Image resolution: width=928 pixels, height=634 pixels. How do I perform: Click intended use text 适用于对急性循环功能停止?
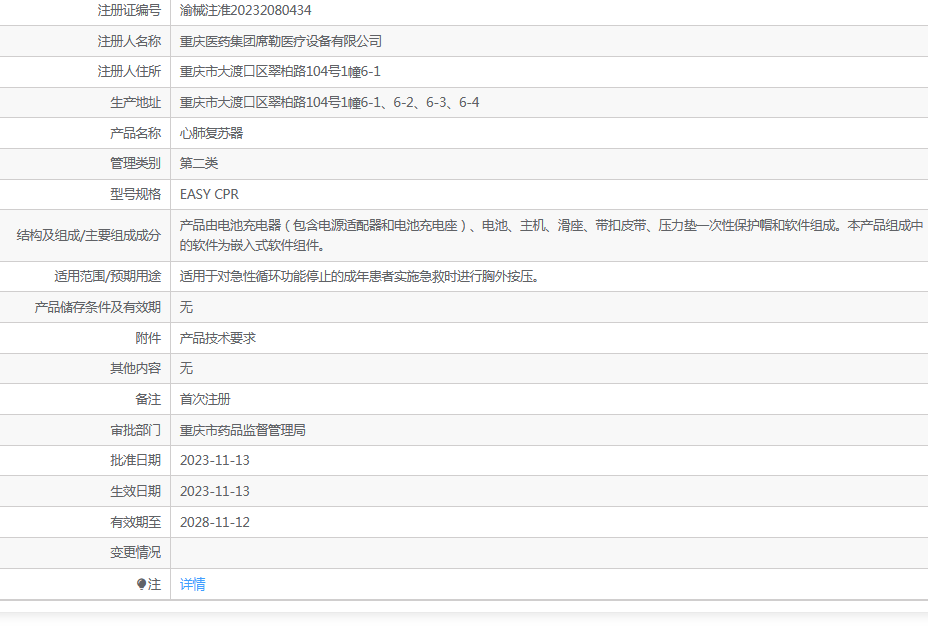coord(360,276)
